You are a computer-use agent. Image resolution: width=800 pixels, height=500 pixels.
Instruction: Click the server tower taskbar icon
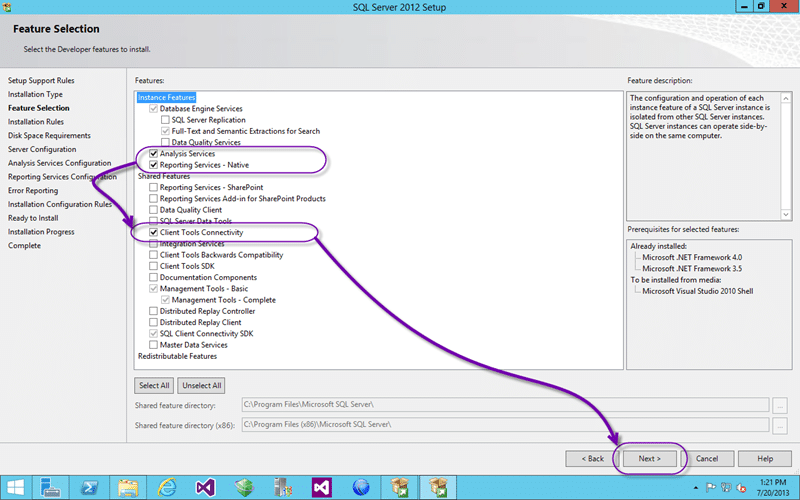pyautogui.click(x=283, y=487)
